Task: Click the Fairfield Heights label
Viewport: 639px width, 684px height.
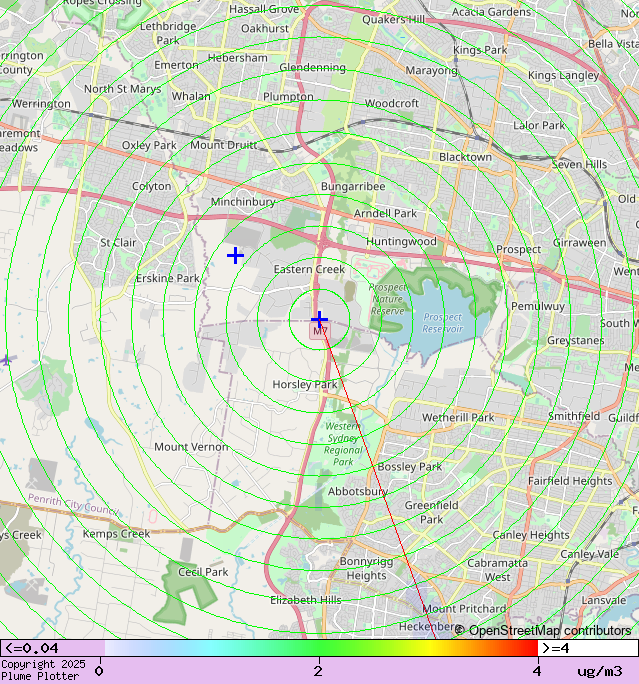Action: (570, 481)
